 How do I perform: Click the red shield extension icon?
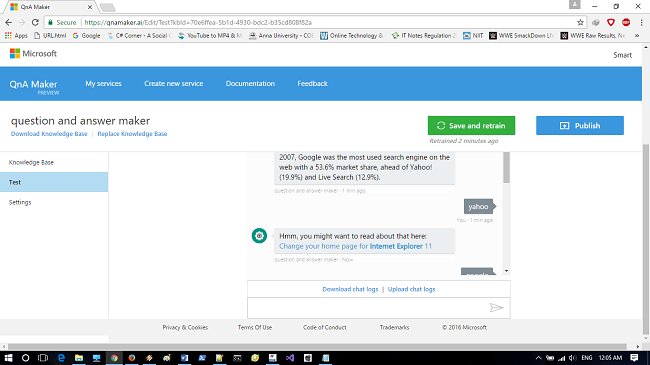pyautogui.click(x=611, y=22)
